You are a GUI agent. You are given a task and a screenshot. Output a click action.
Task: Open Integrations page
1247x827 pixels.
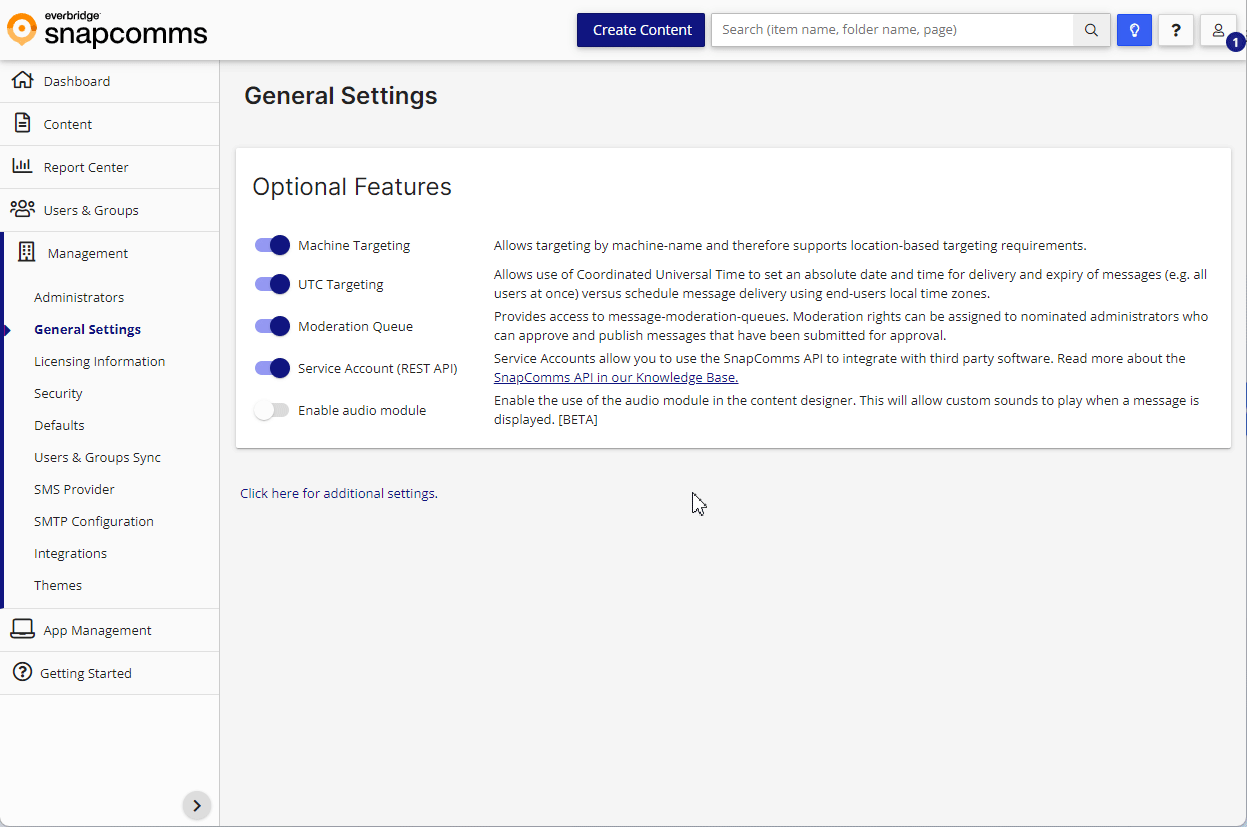click(70, 553)
